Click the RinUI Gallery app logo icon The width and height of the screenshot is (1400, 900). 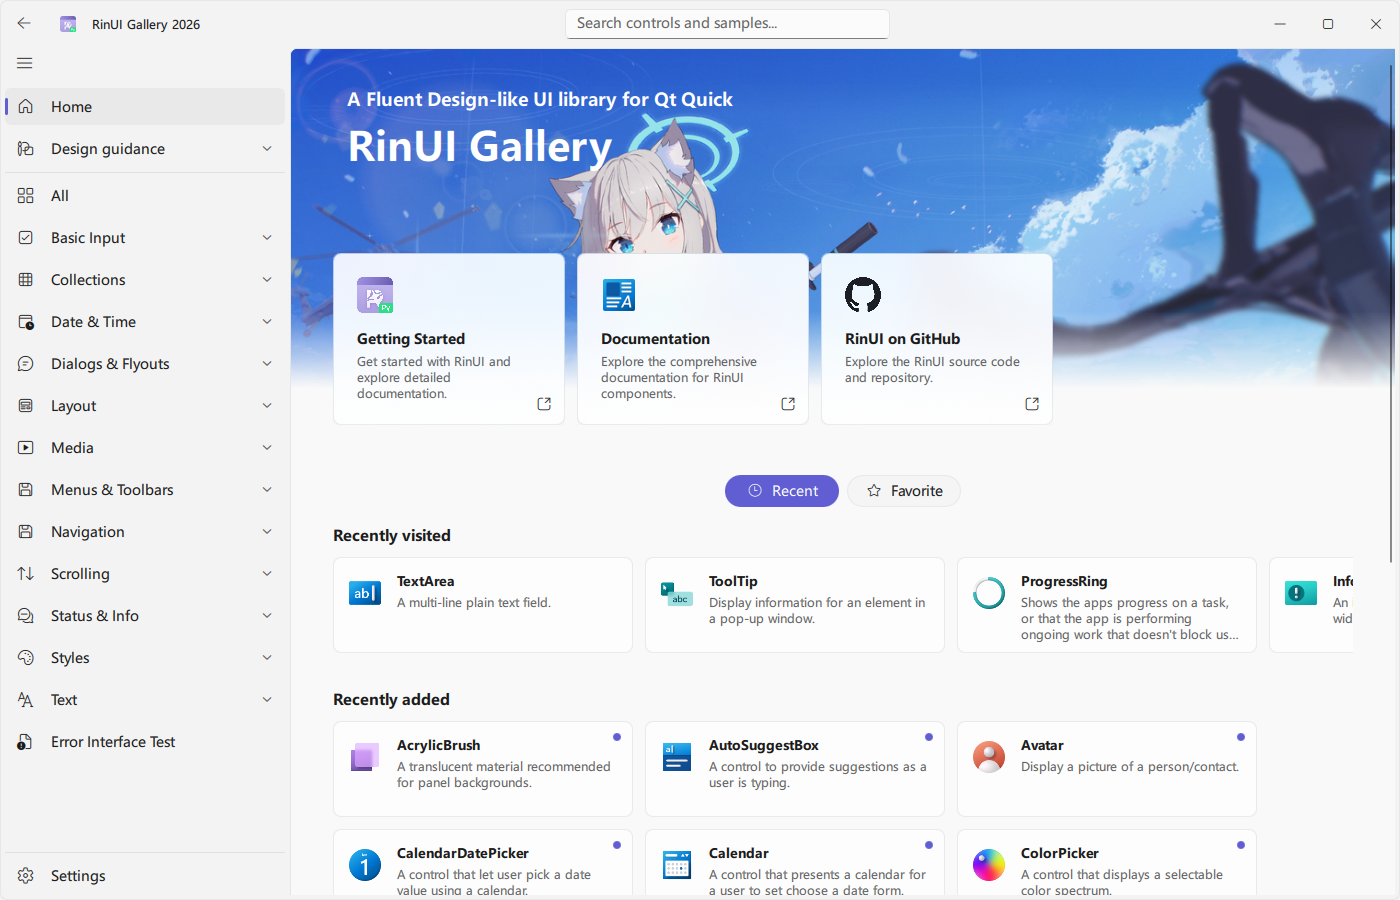point(68,24)
